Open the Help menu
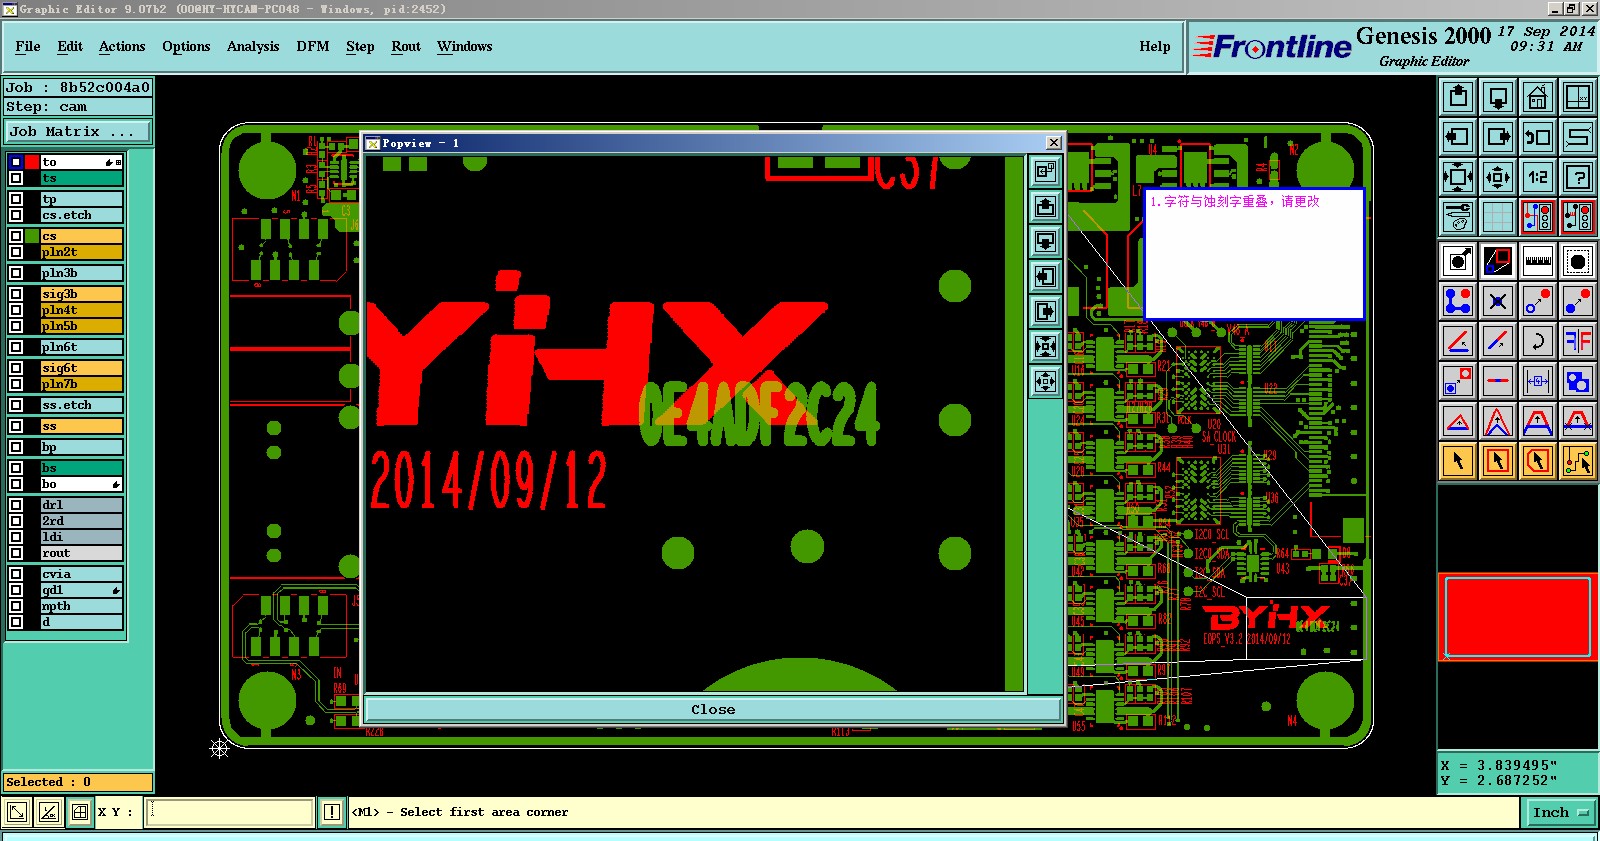 (x=1155, y=46)
